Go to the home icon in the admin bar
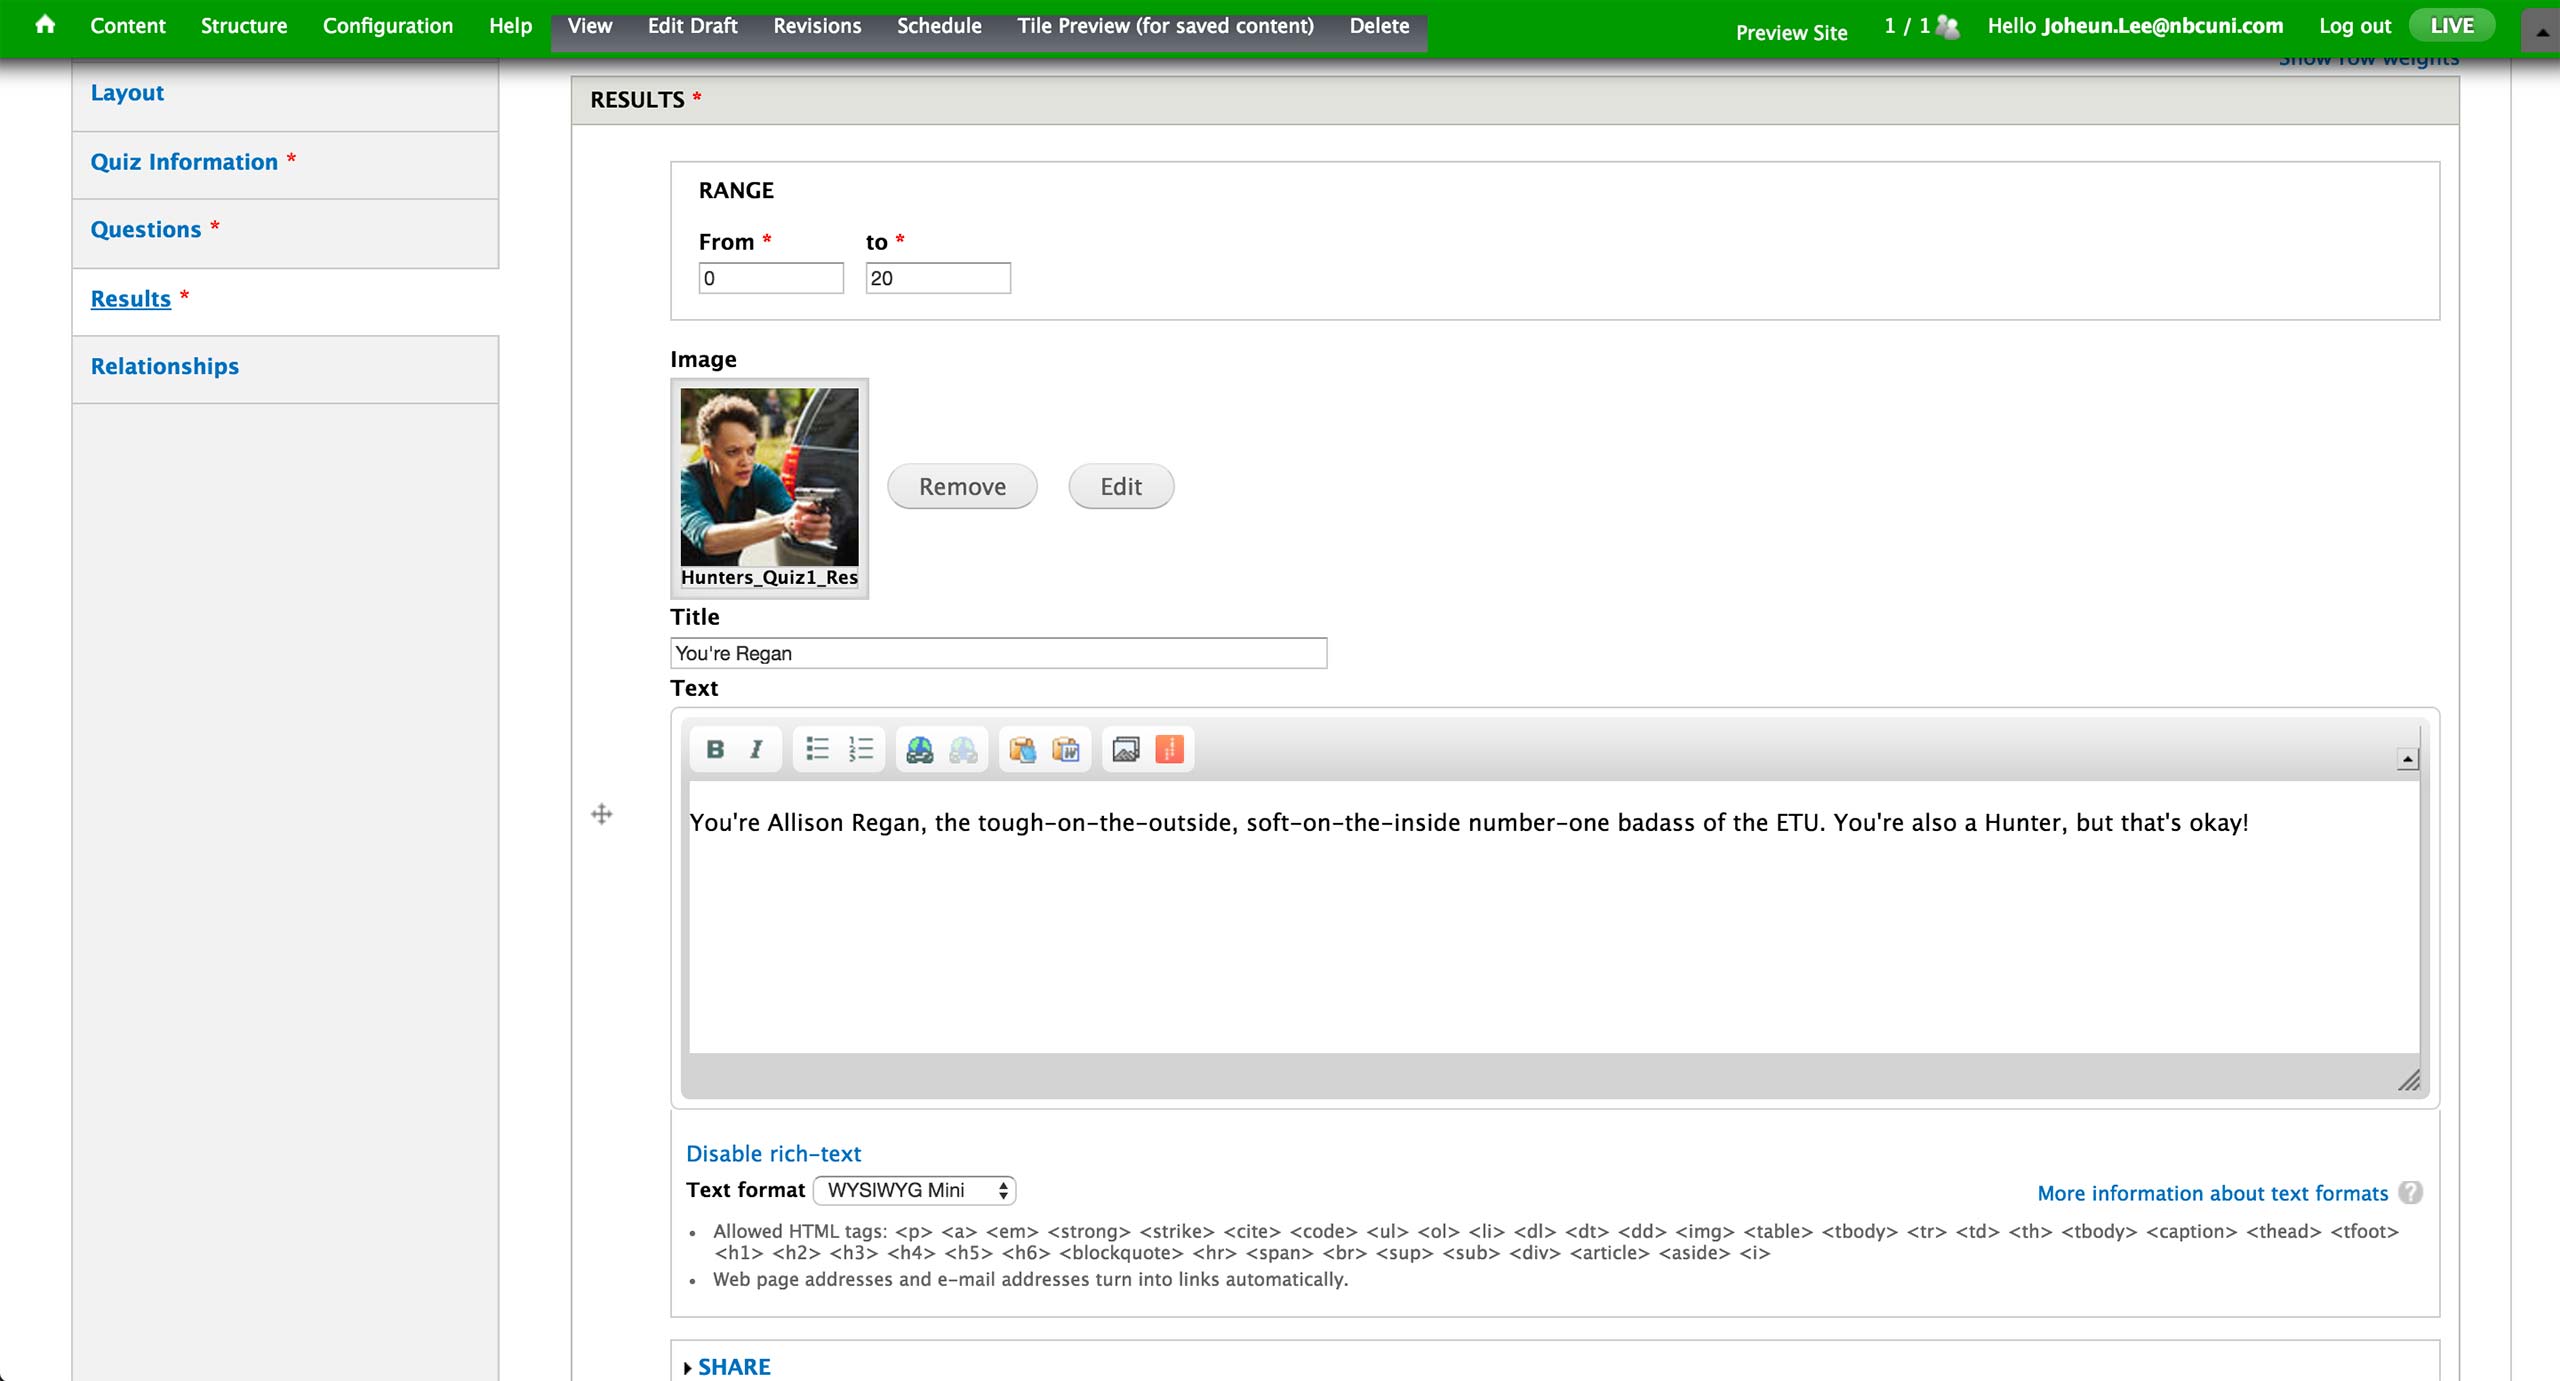Image resolution: width=2560 pixels, height=1381 pixels. pyautogui.click(x=45, y=25)
